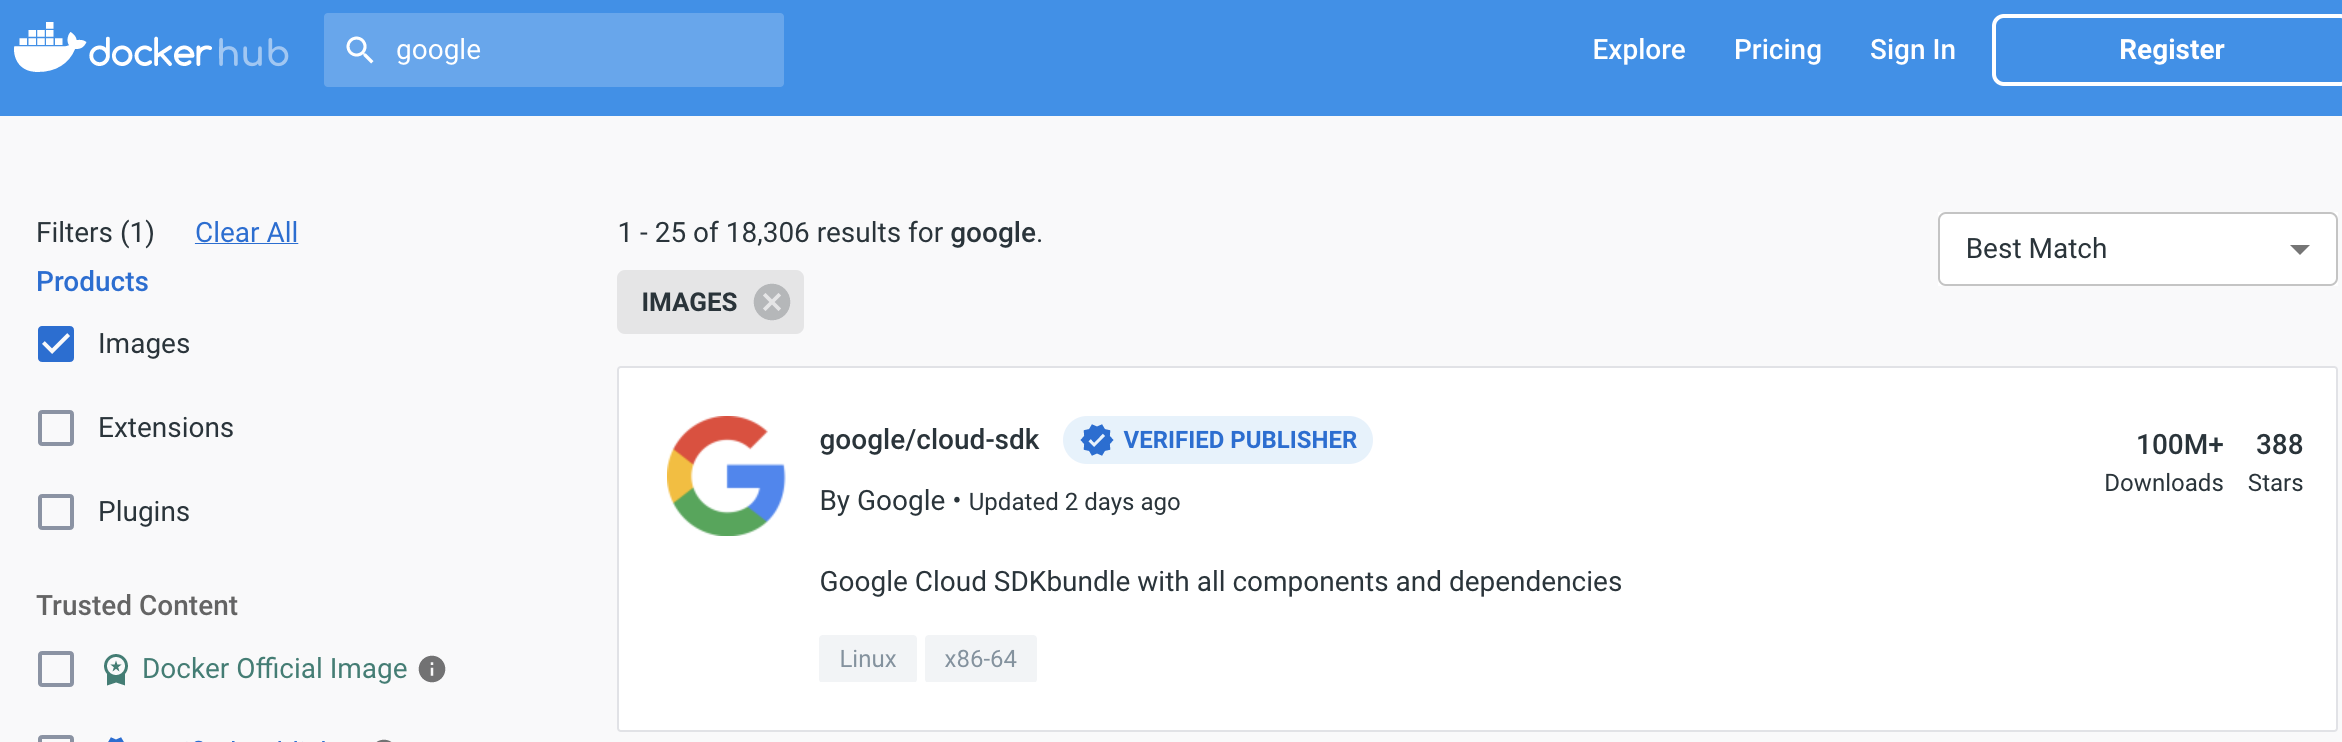Uncheck the Images filter
Viewport: 2342px width, 742px height.
tap(56, 343)
